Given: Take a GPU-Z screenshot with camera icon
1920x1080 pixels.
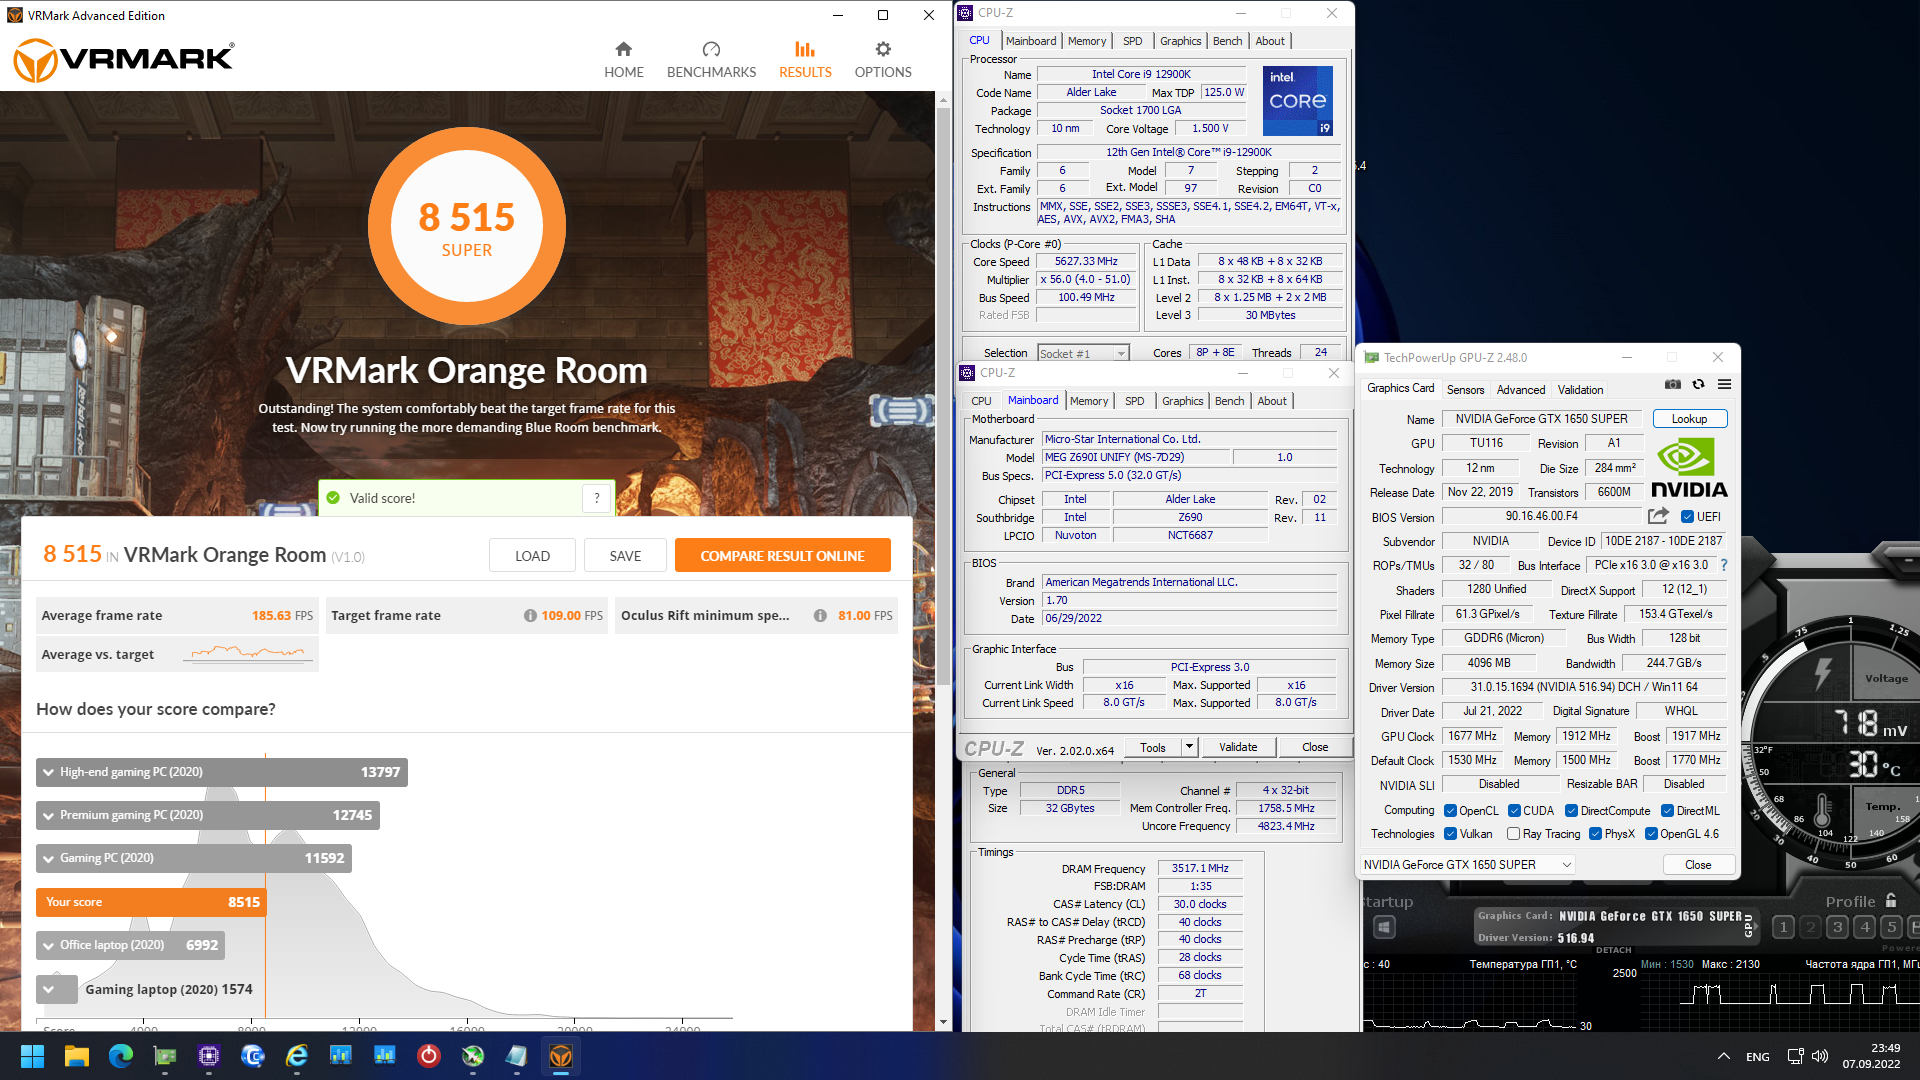Looking at the screenshot, I should click(1672, 384).
